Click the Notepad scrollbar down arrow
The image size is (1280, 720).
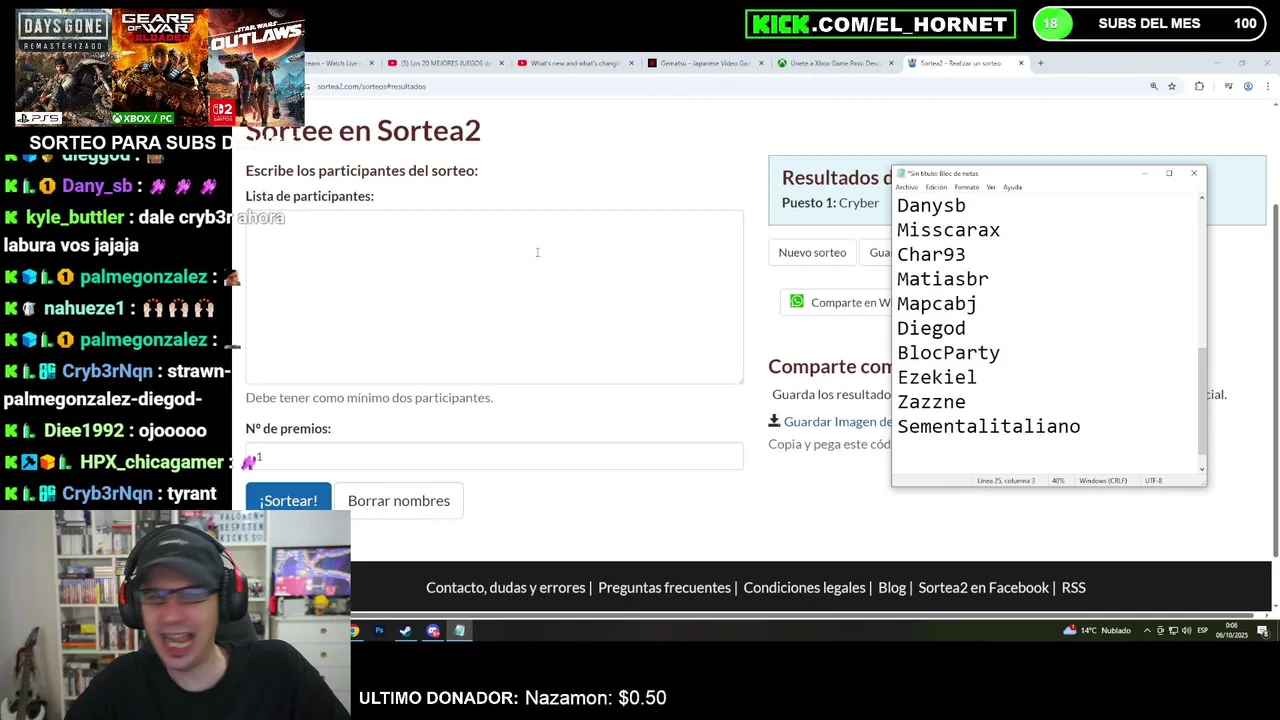[1202, 468]
